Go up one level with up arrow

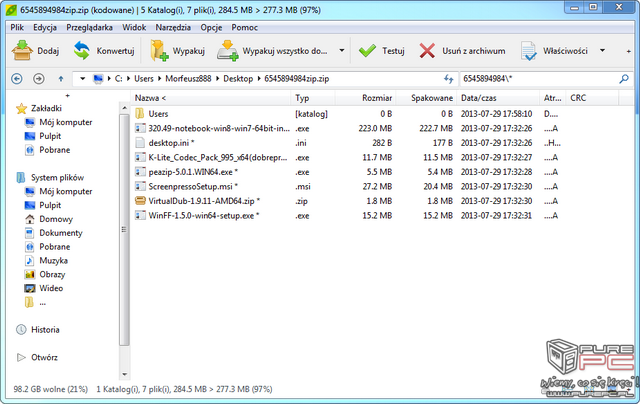click(61, 79)
